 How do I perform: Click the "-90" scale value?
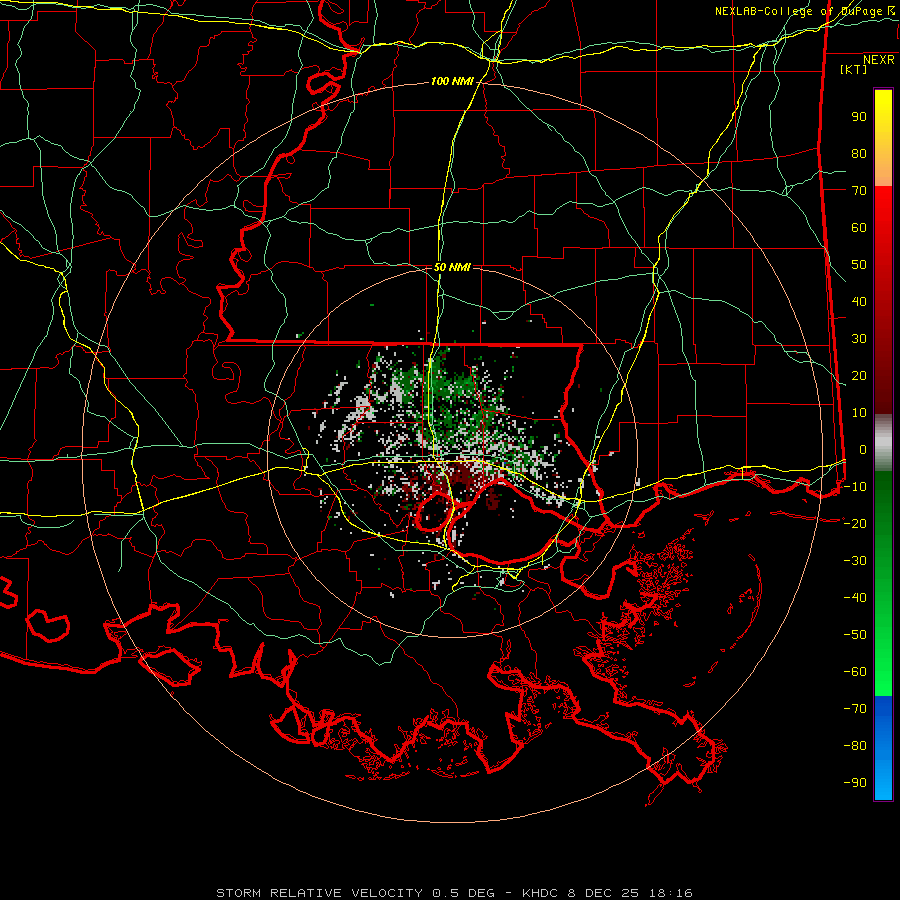pos(855,783)
